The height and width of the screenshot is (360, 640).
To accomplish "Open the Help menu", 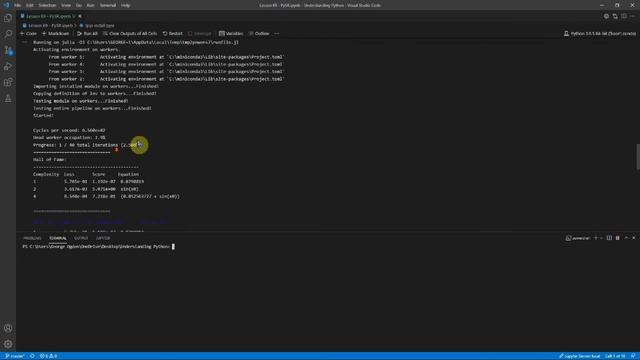I will click(x=126, y=5).
